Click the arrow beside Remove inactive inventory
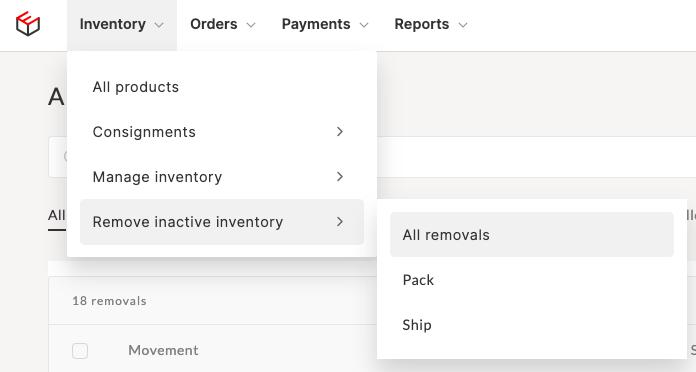This screenshot has width=696, height=372. click(x=340, y=222)
